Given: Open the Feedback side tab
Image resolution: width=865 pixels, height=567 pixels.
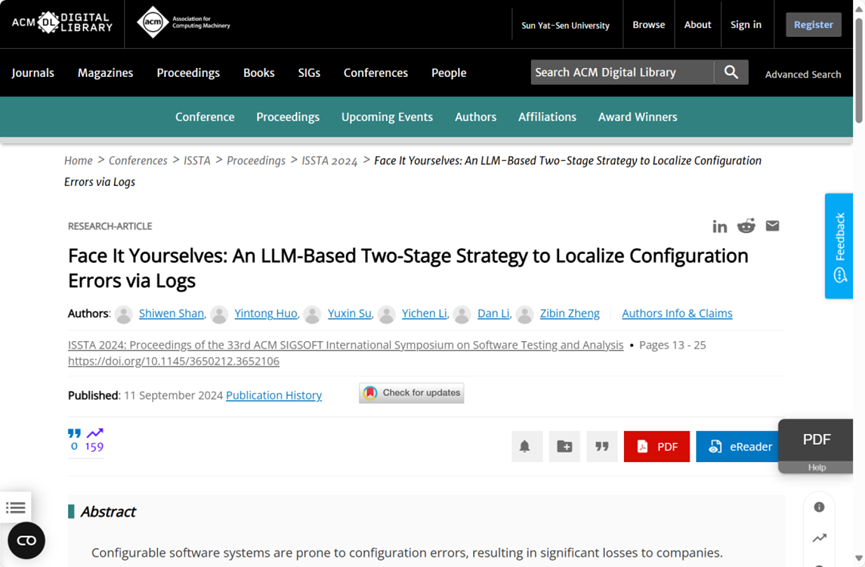Looking at the screenshot, I should pos(838,246).
